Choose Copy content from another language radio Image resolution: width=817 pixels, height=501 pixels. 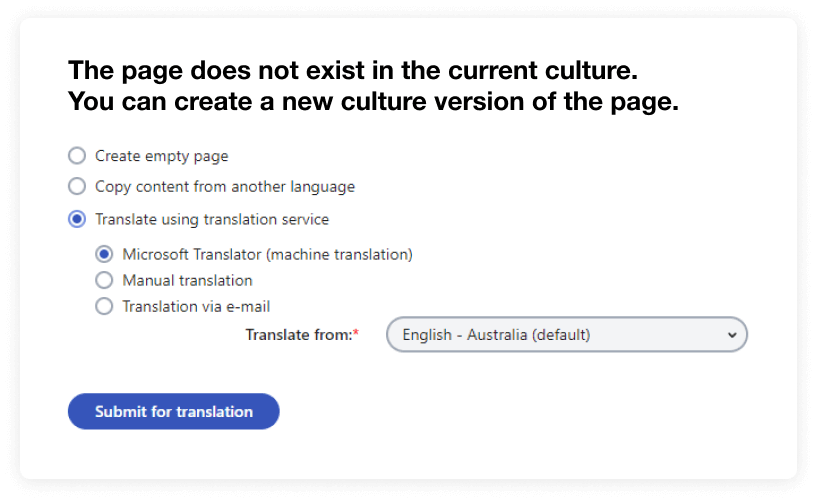(x=77, y=186)
